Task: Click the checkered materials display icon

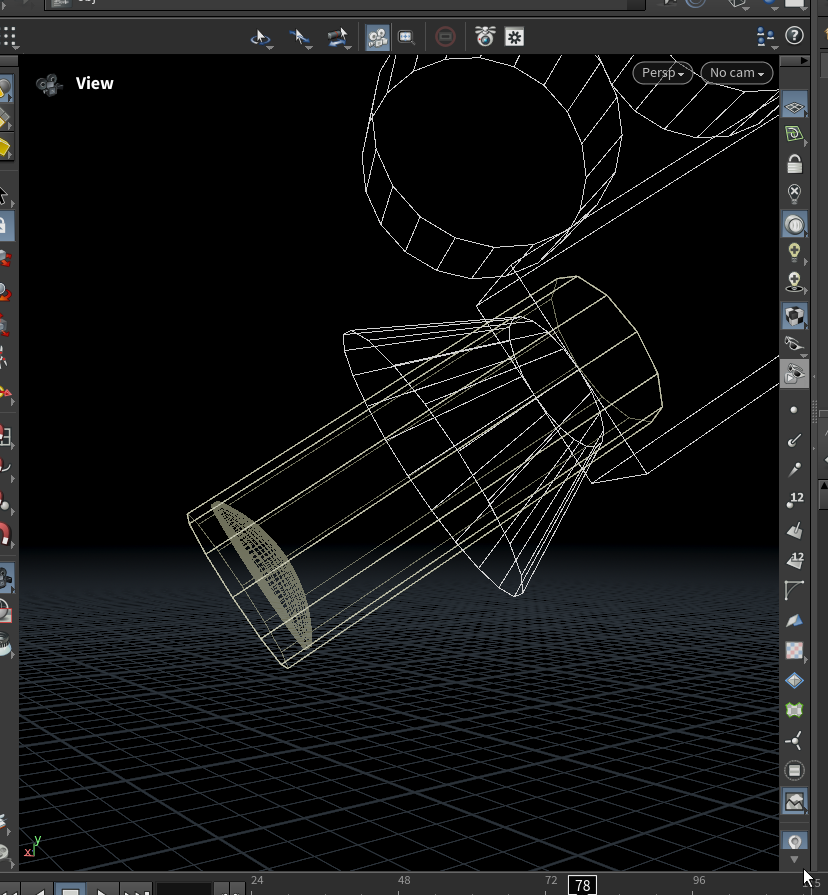Action: tap(794, 651)
